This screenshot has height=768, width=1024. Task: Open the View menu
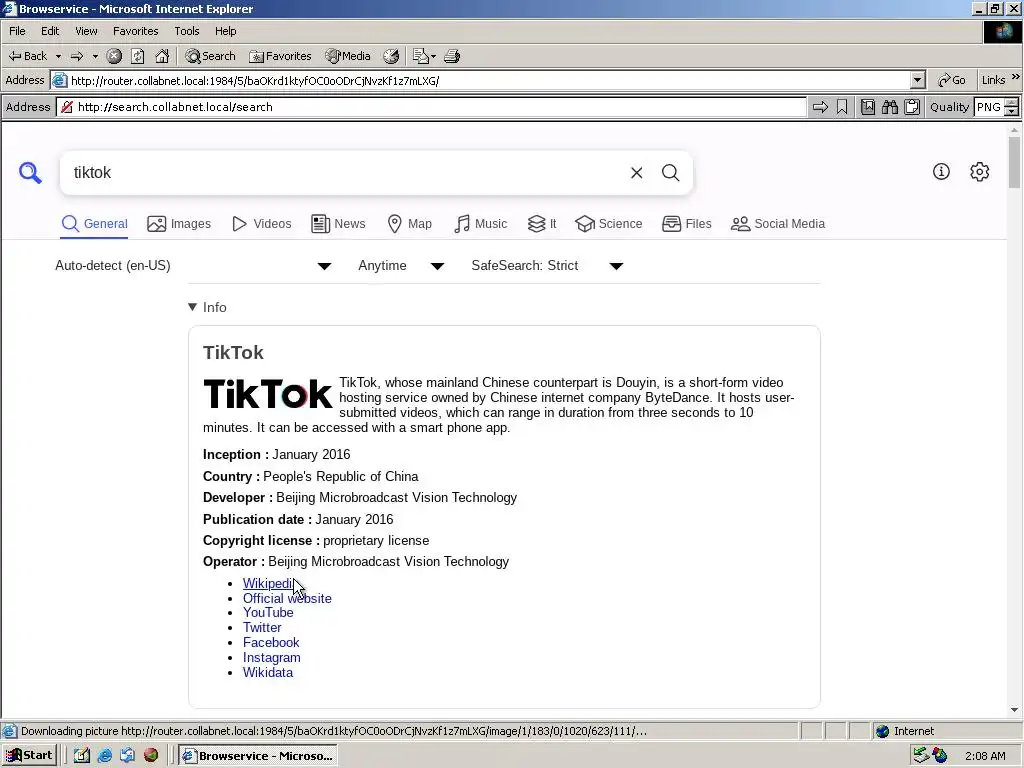coord(86,31)
